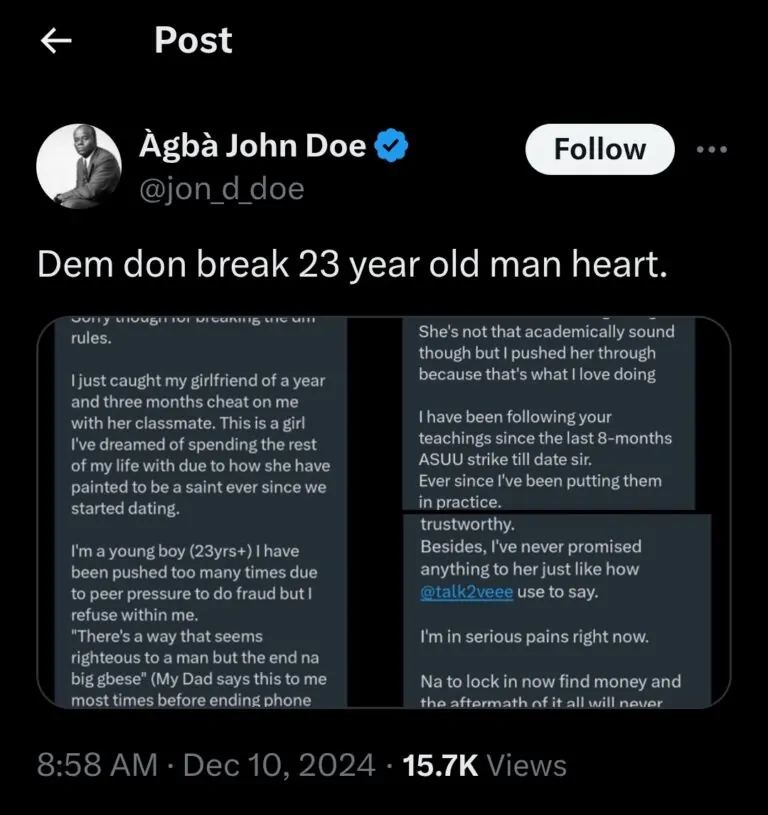Click the 8:58 AM timestamp
The height and width of the screenshot is (815, 768).
(x=97, y=766)
